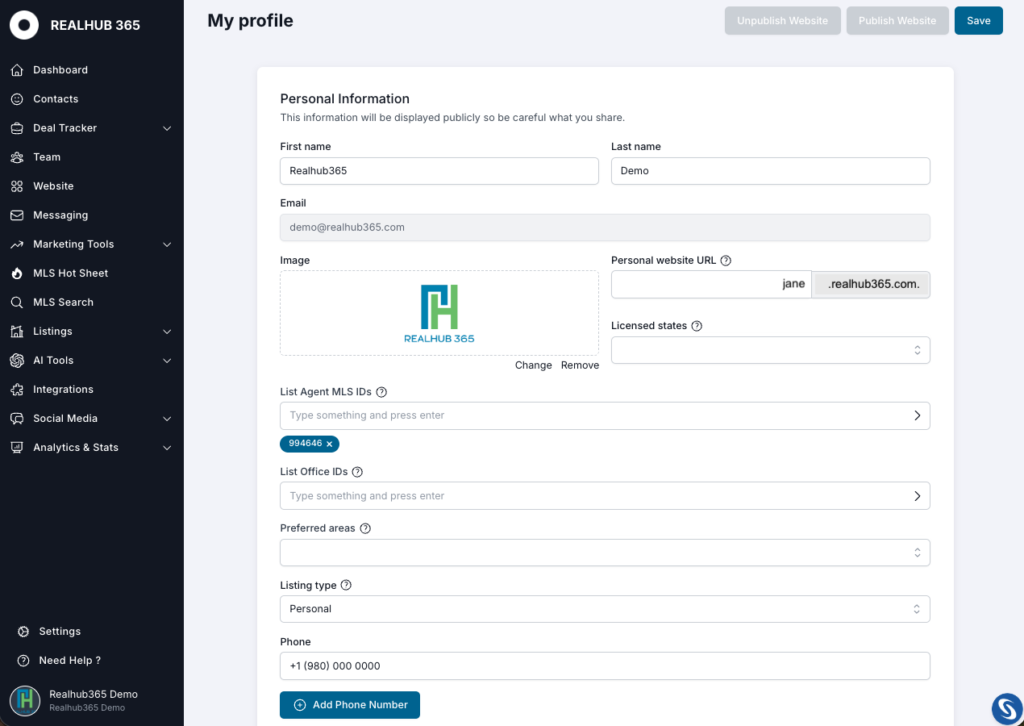Screen dimensions: 1024x726
Task: Click the Marketing Tools trend arrow icon
Action: [17, 244]
